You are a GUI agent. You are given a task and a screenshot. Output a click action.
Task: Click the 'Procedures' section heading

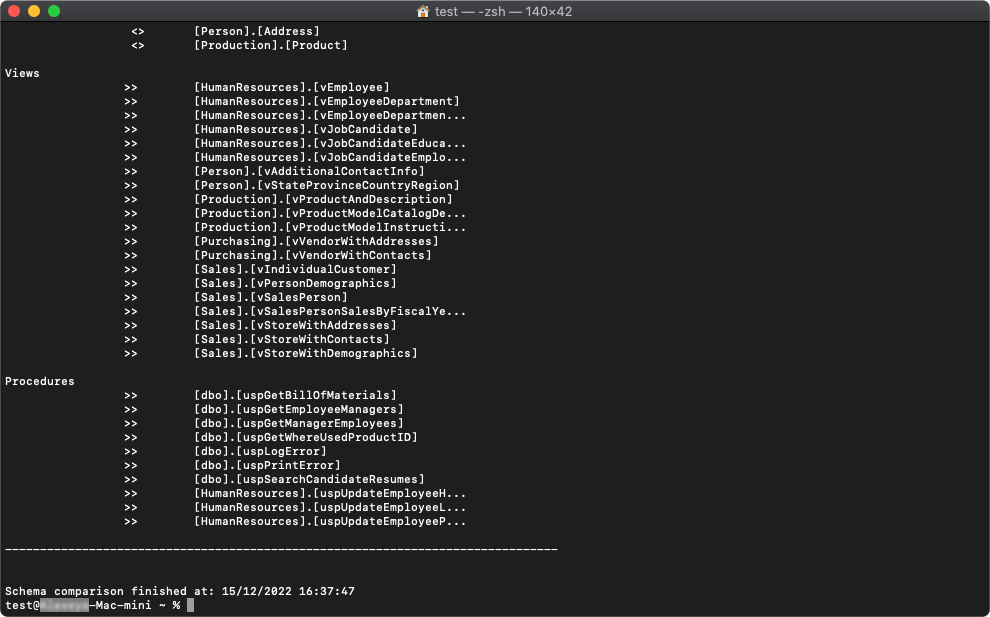(x=40, y=381)
